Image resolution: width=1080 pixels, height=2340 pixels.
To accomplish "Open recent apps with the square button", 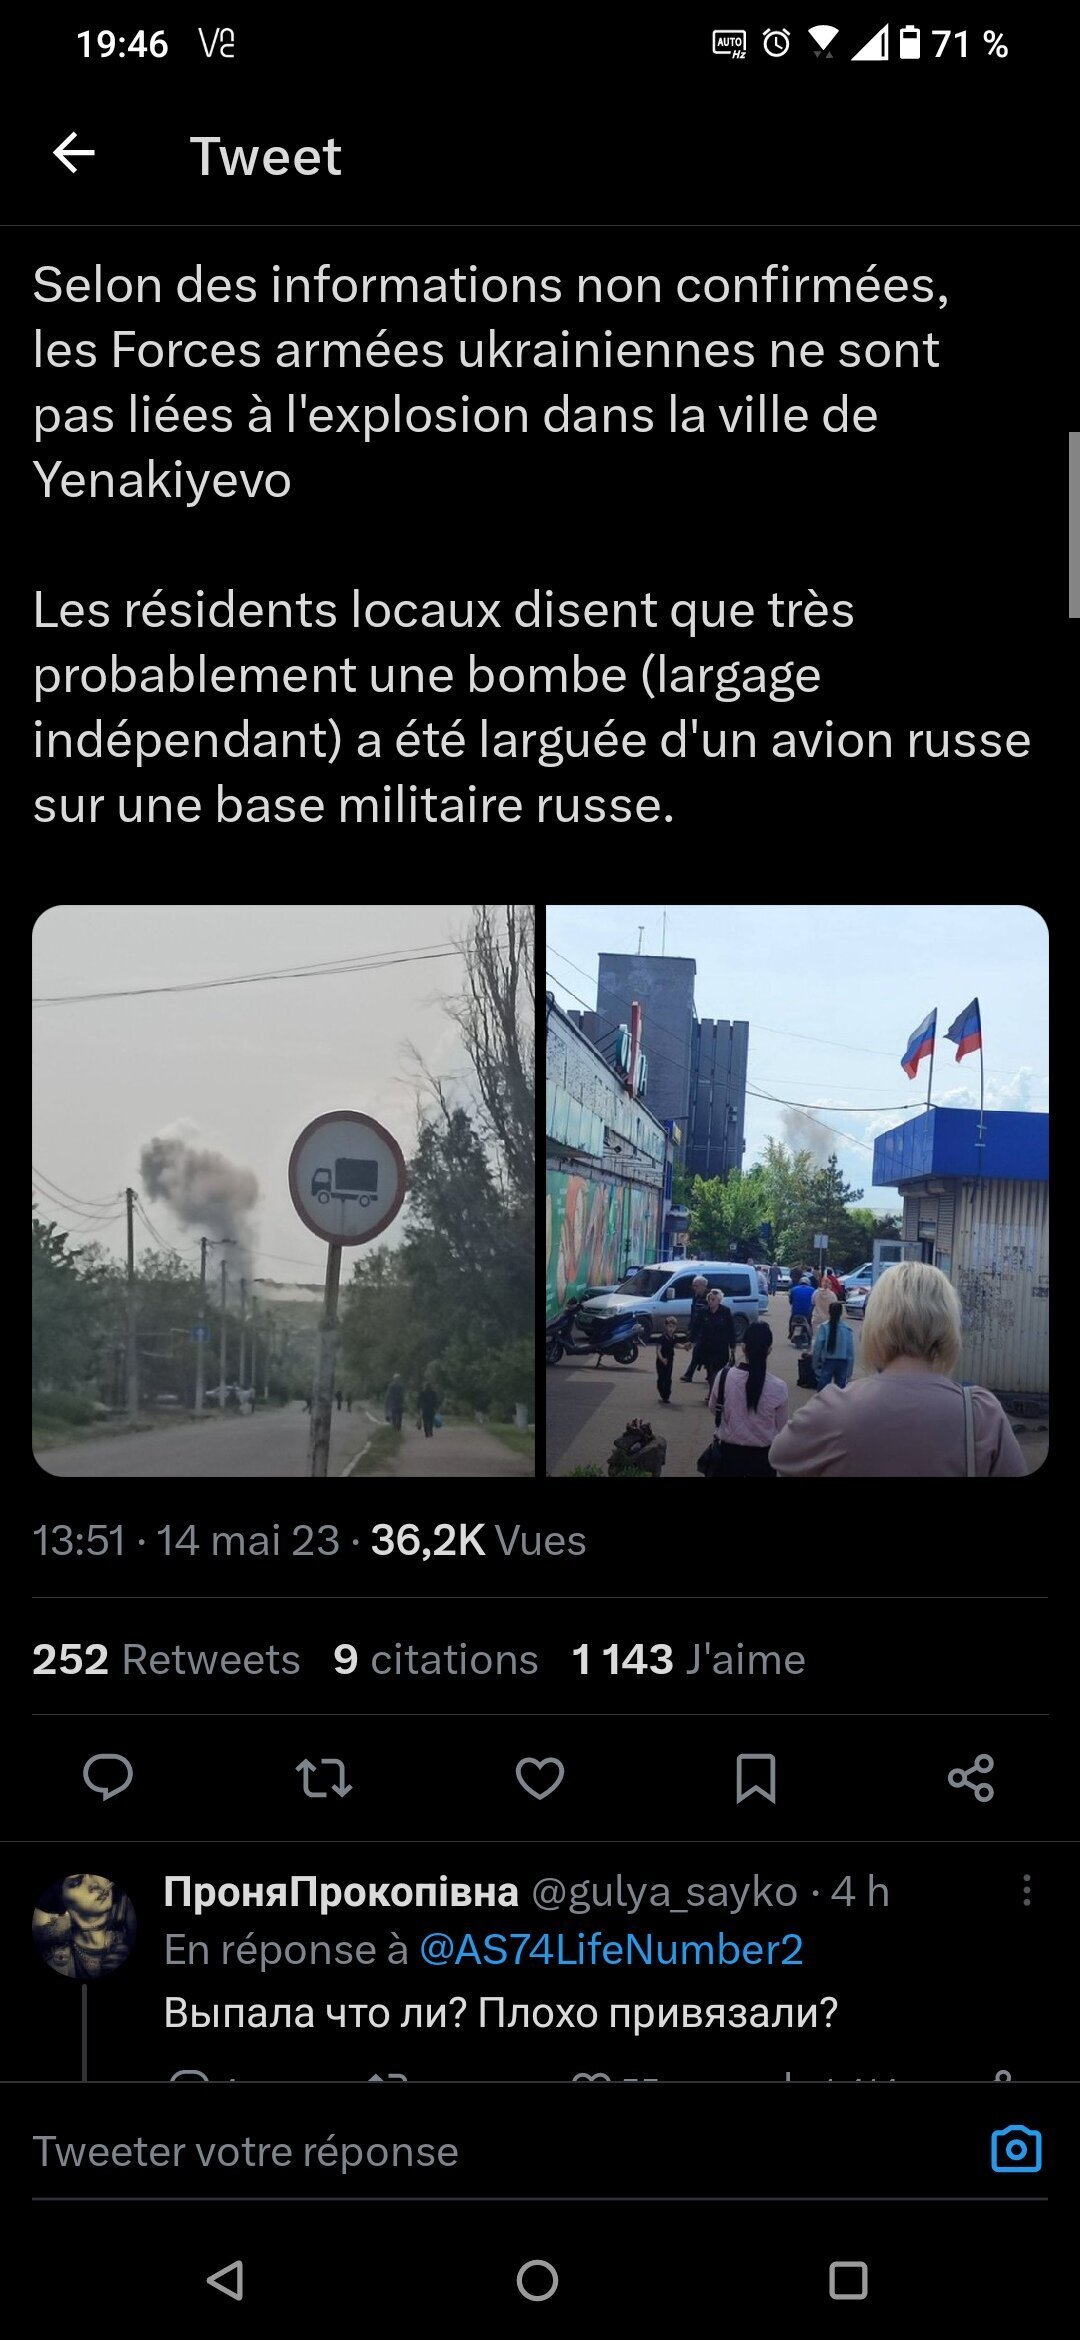I will (x=848, y=2281).
